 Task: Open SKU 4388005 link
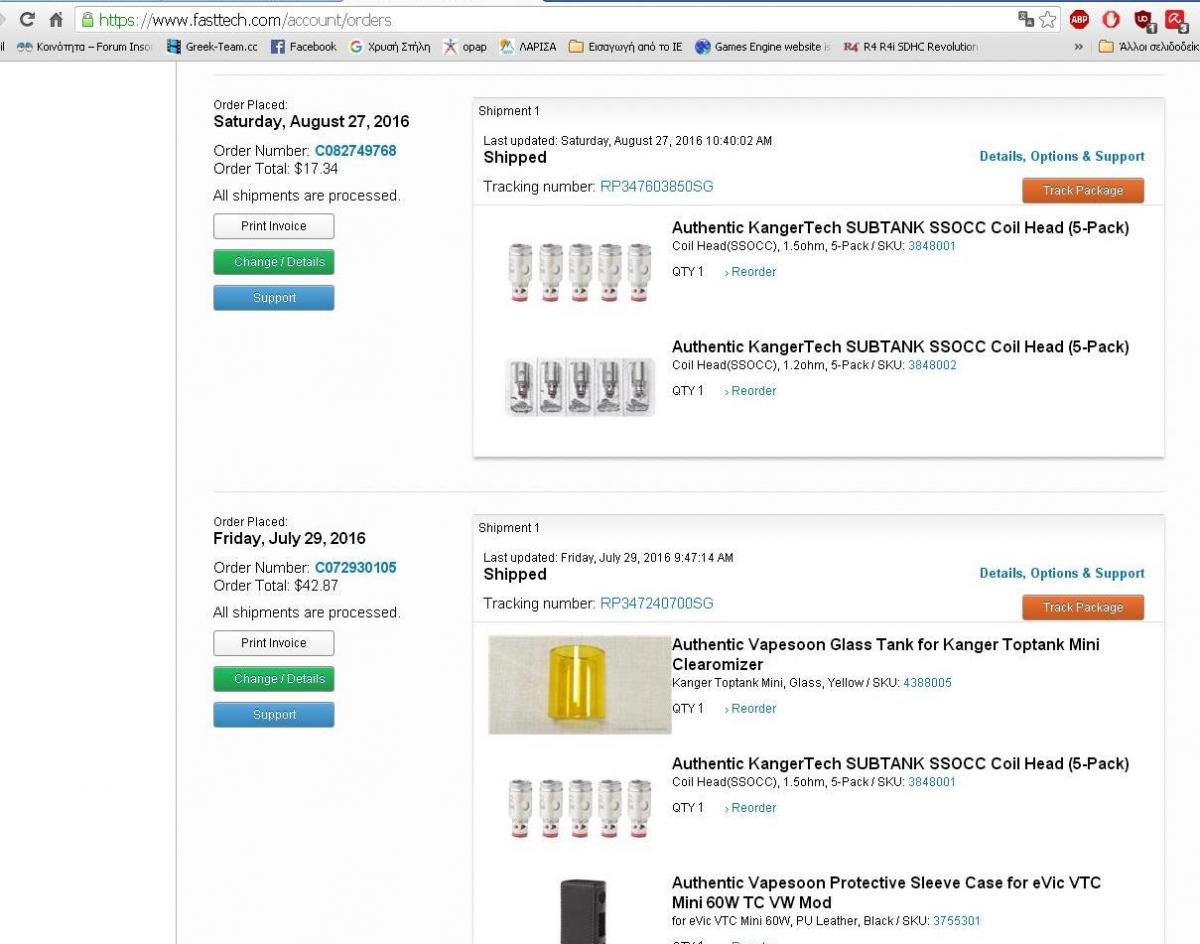927,683
